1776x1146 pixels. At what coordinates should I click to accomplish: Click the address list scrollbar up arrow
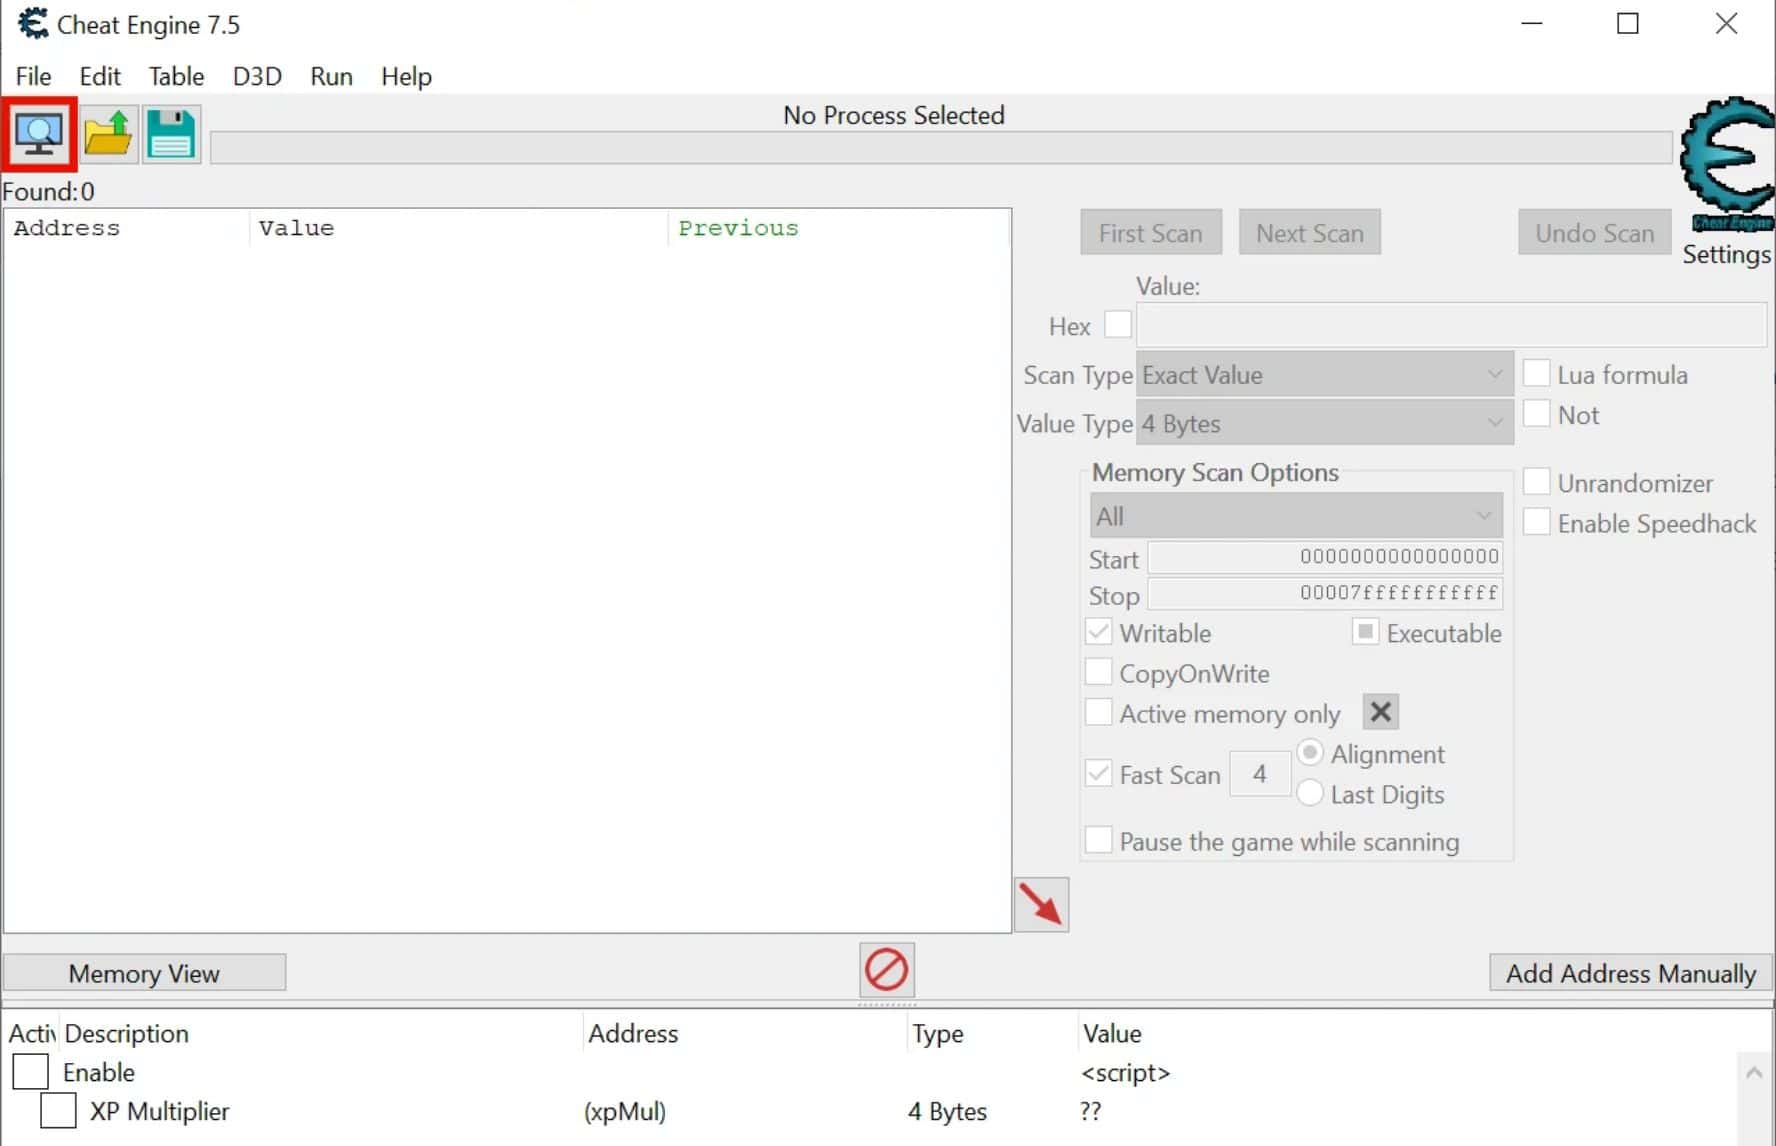coord(1753,1072)
